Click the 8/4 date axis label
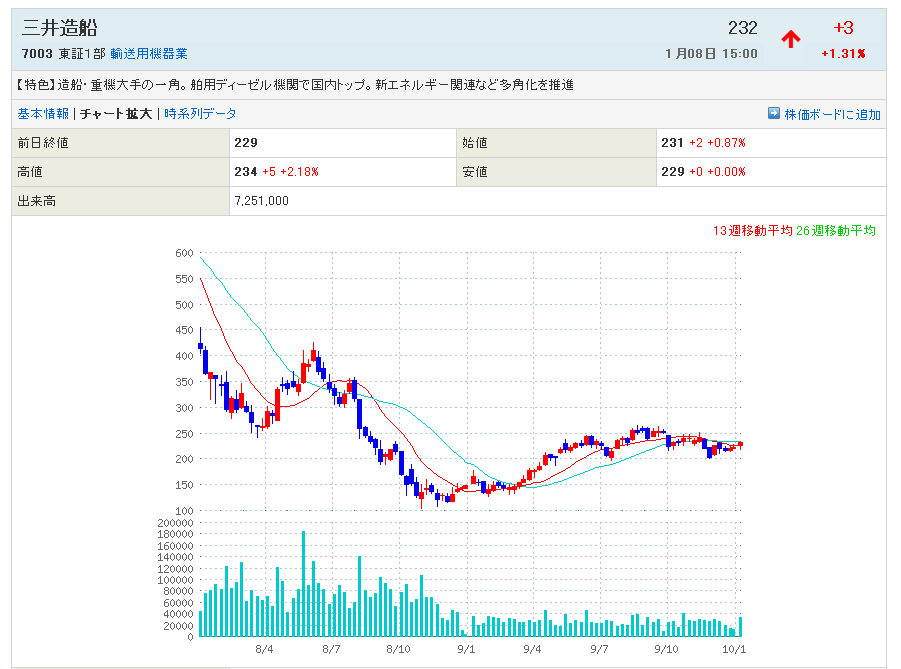The height and width of the screenshot is (669, 901). (264, 649)
